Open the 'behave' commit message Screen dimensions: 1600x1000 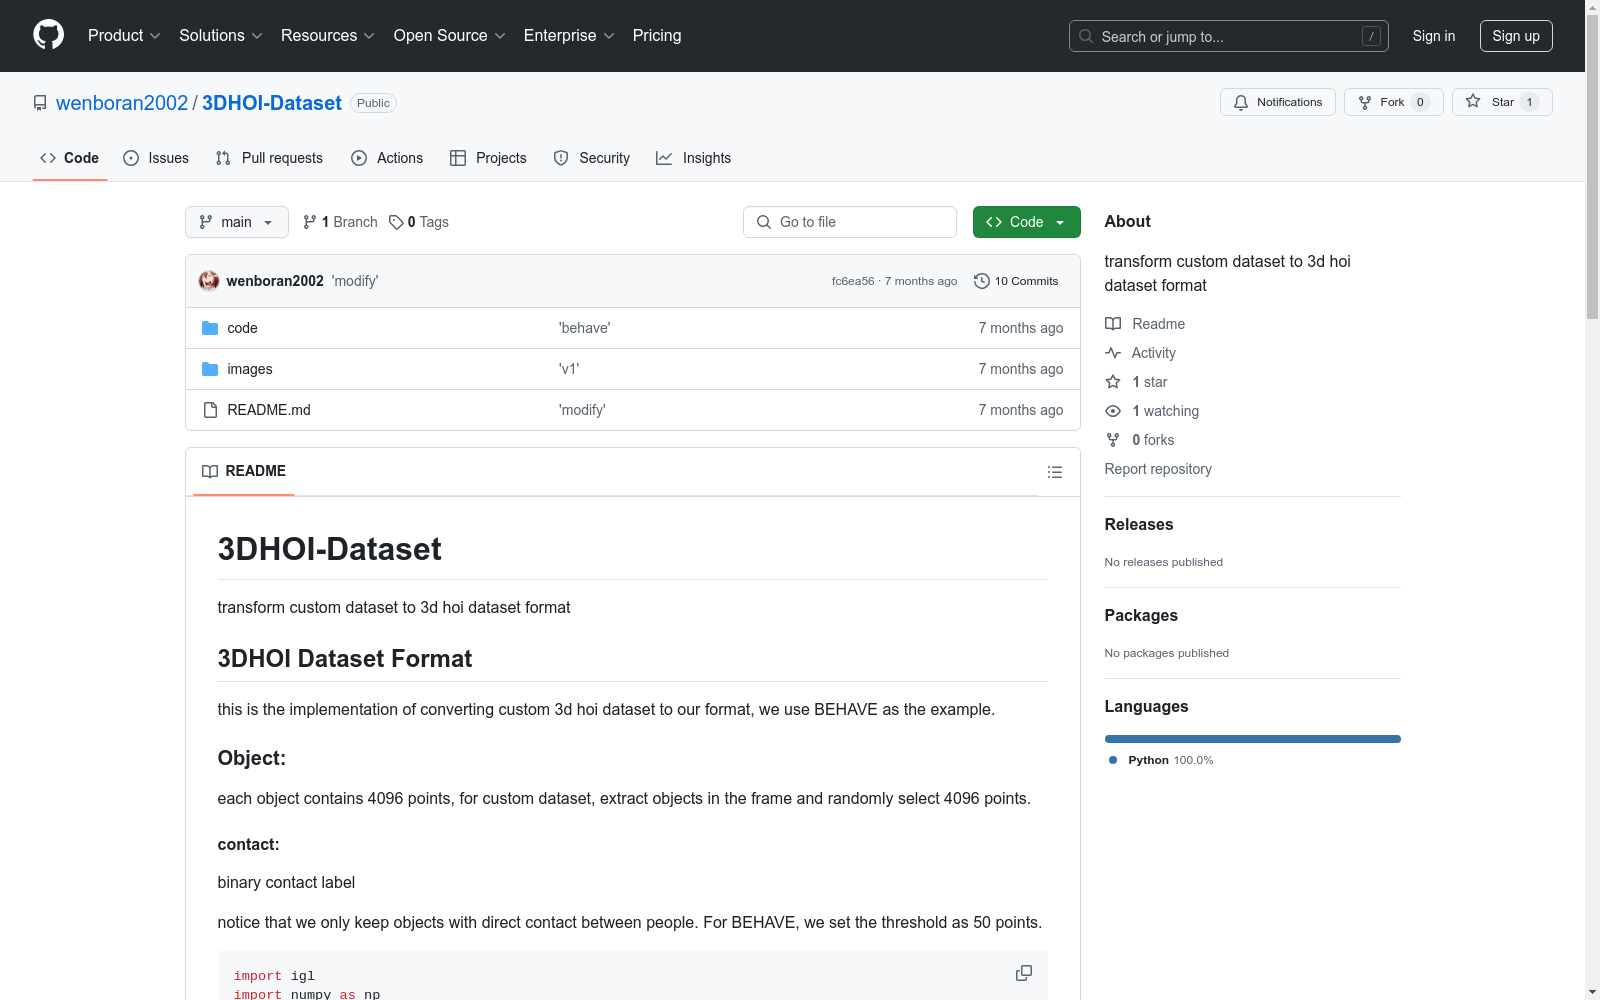[584, 328]
